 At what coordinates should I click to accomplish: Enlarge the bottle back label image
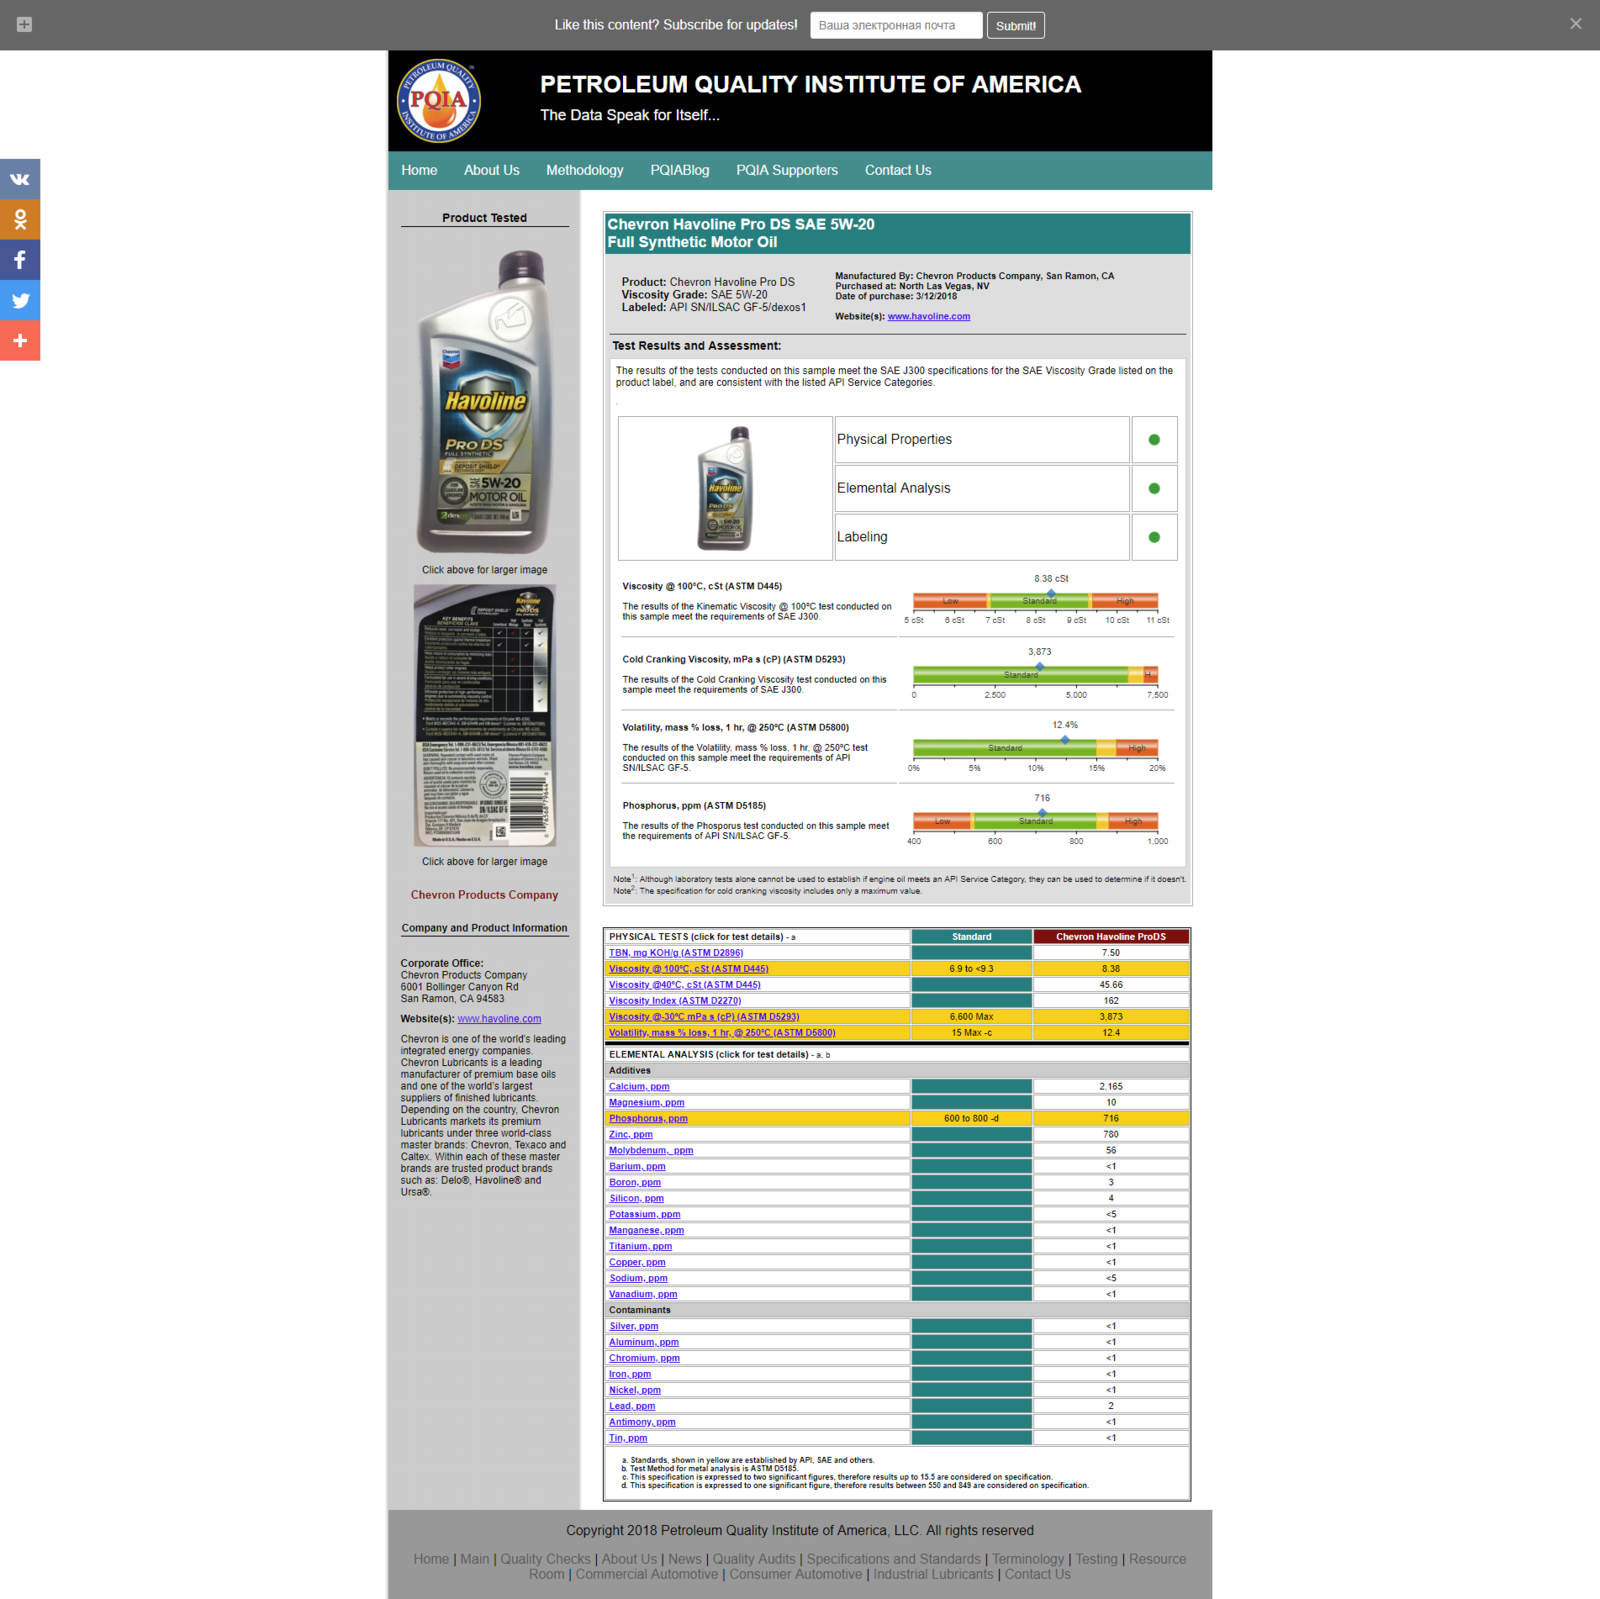484,715
